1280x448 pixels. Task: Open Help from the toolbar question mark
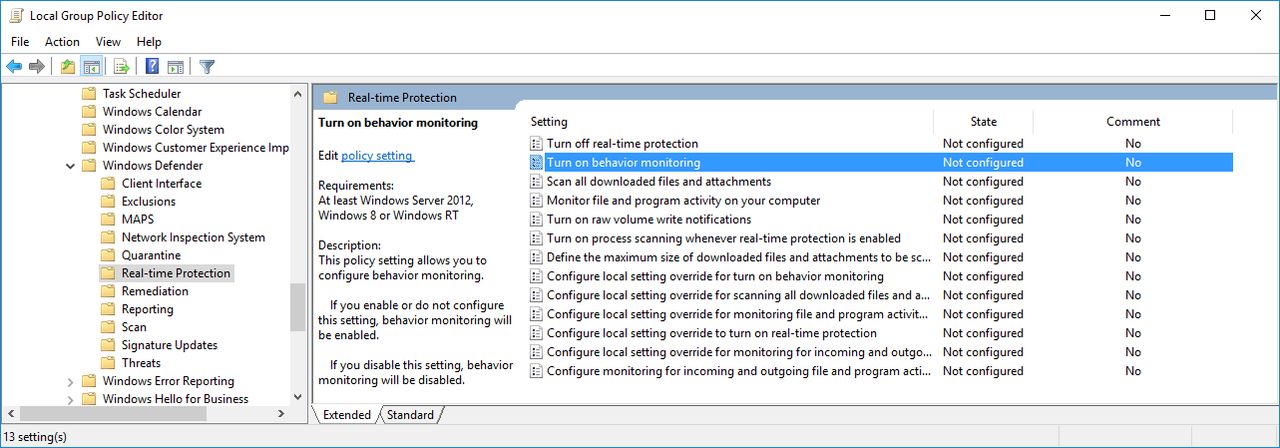tap(152, 67)
